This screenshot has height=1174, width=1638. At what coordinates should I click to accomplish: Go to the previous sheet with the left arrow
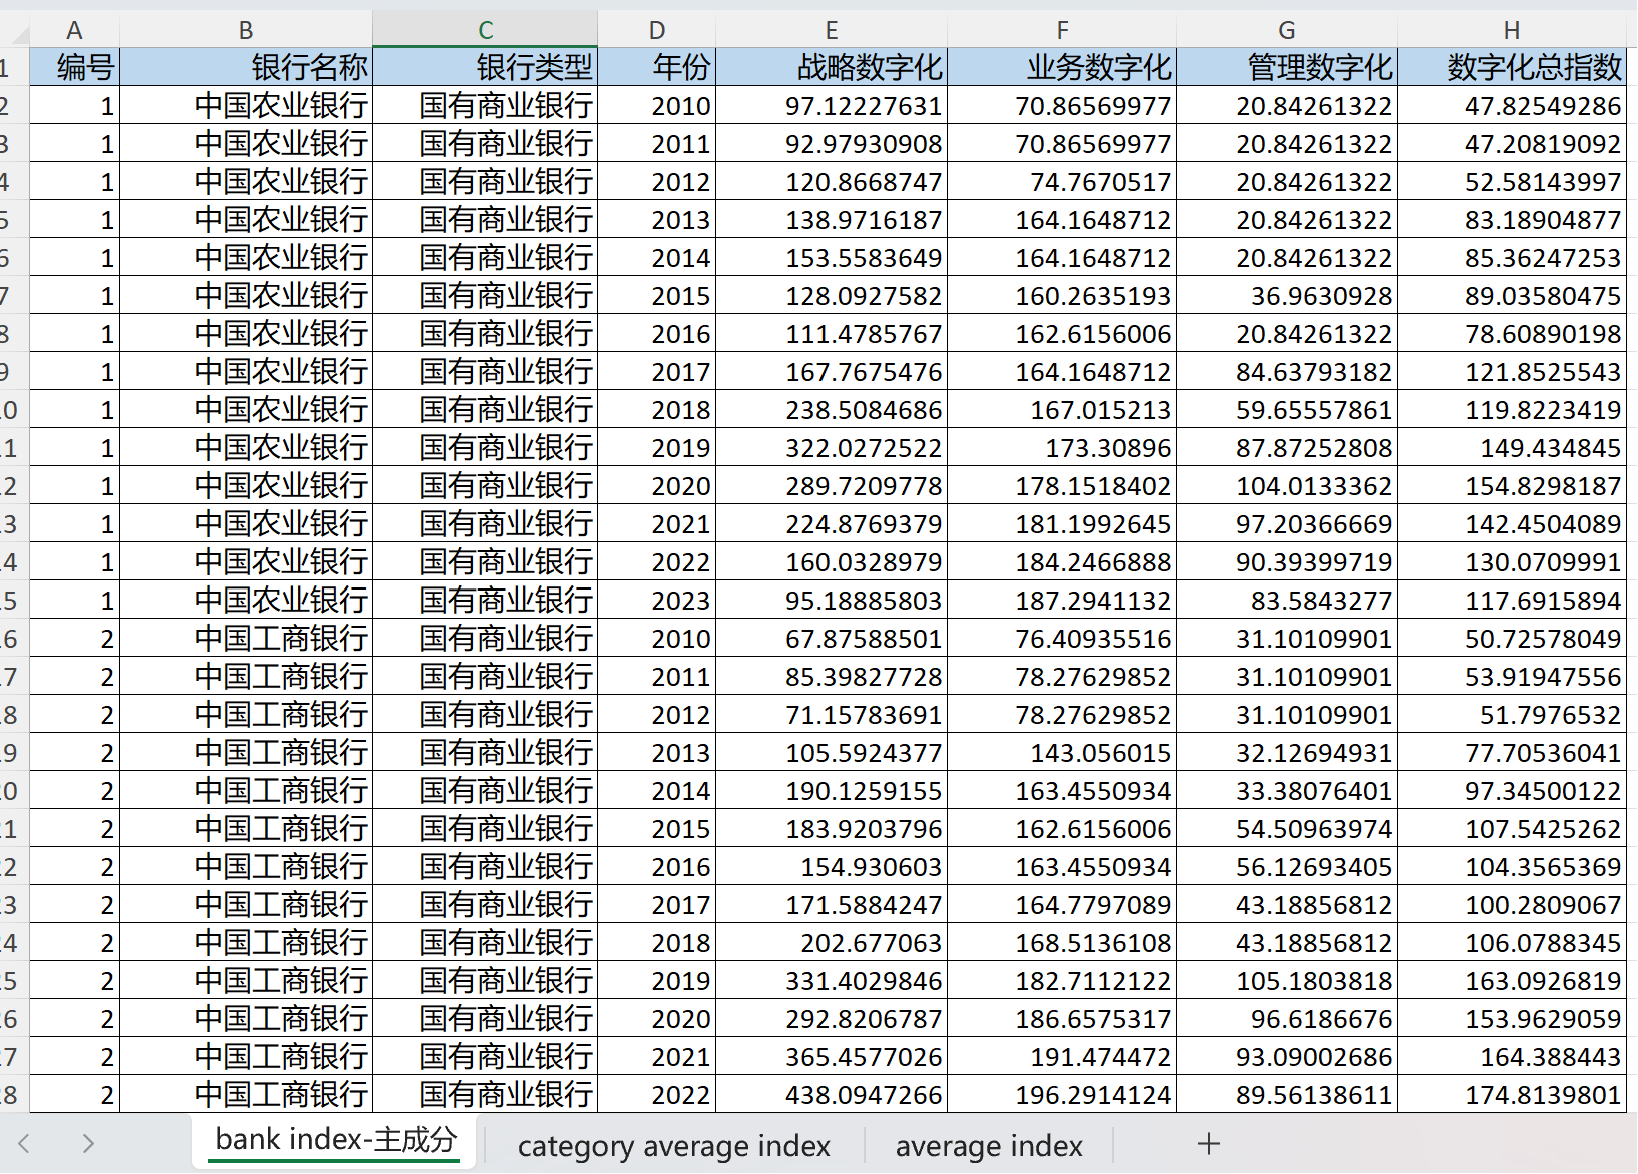pos(25,1144)
